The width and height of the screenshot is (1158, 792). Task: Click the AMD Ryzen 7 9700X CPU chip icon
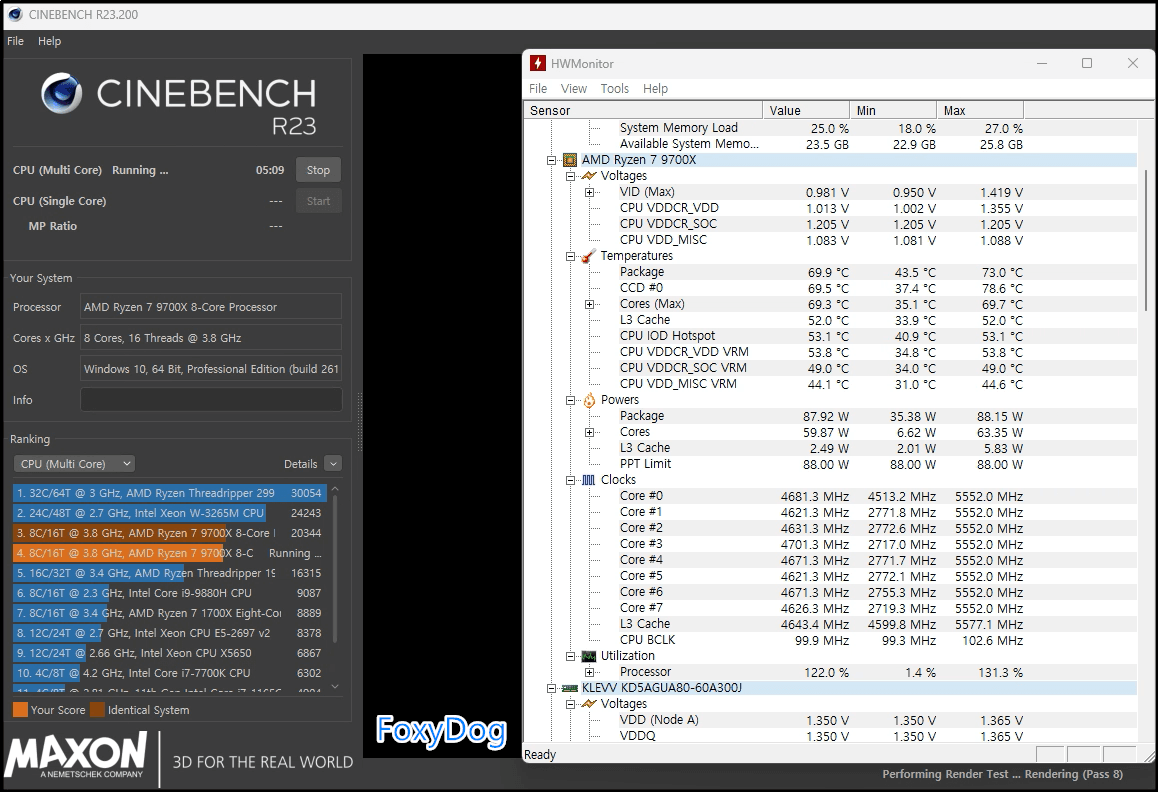coord(569,160)
